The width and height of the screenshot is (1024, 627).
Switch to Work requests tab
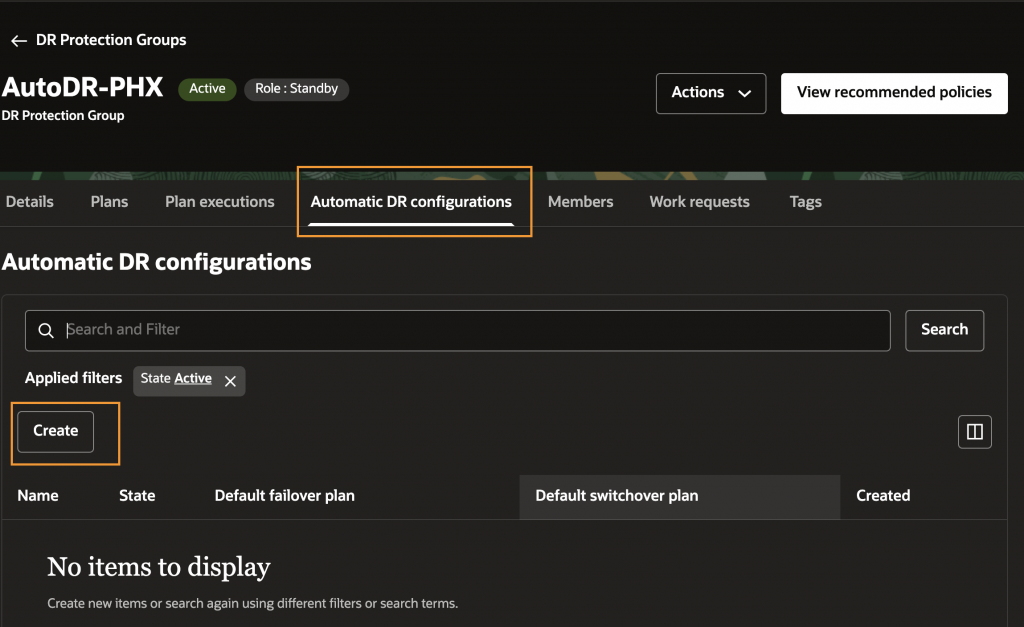(699, 202)
